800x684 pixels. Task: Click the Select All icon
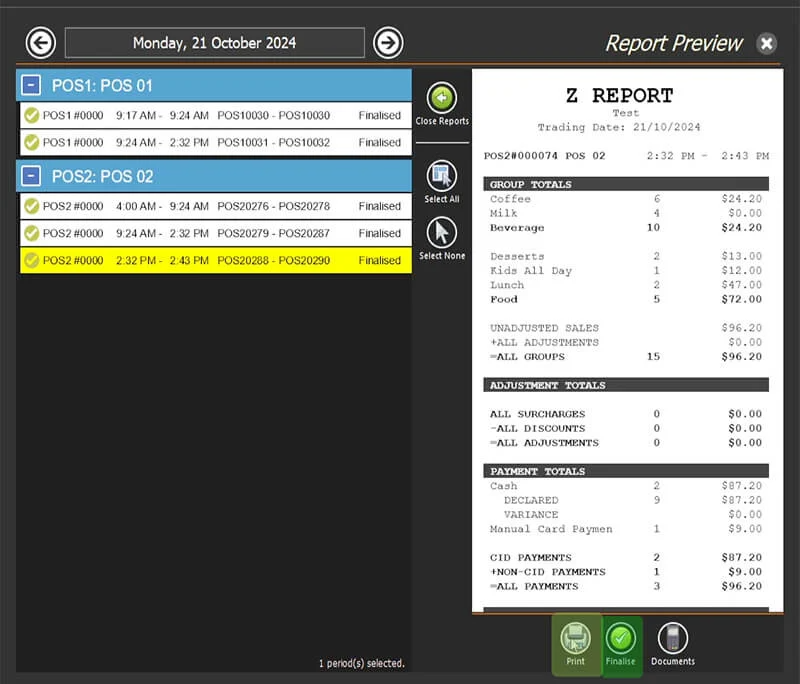[442, 176]
